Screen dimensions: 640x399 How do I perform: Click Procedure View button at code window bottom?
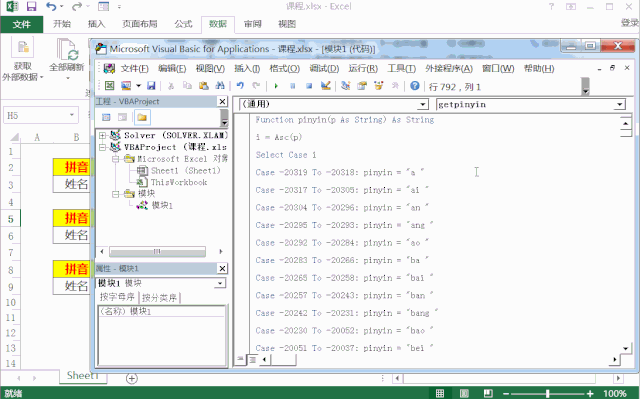coord(240,359)
